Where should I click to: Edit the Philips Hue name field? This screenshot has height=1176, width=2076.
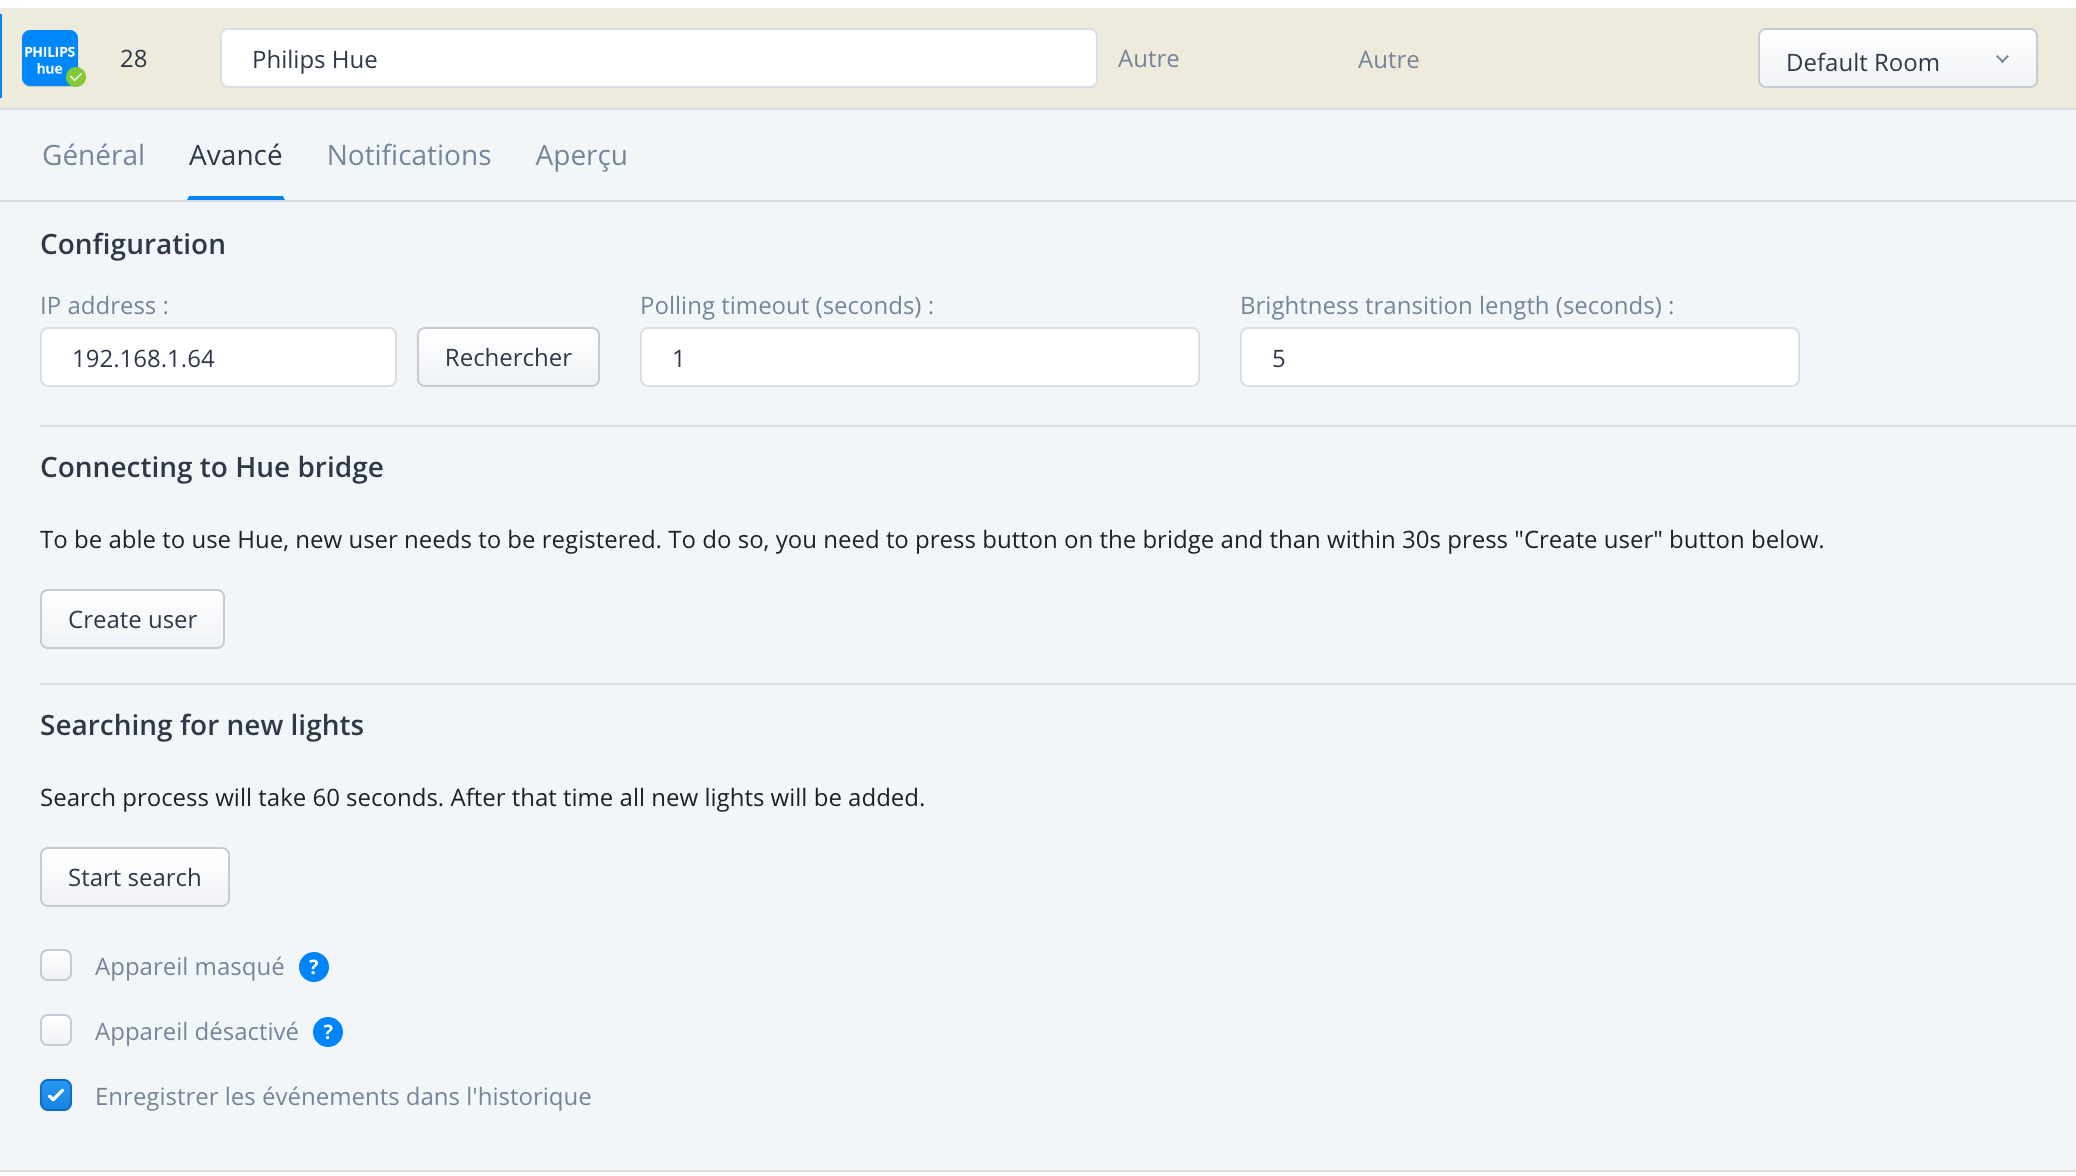(658, 59)
